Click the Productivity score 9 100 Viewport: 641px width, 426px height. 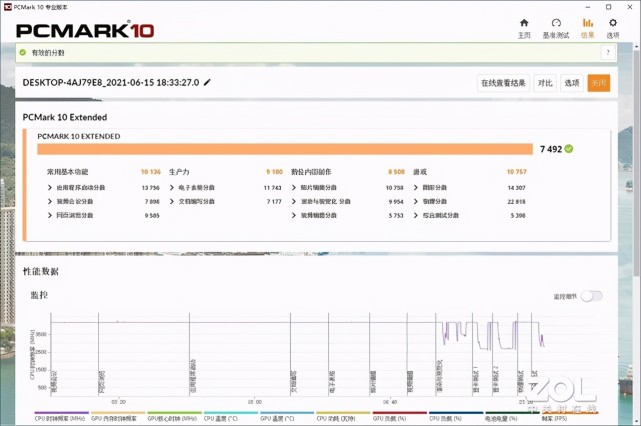[x=274, y=172]
